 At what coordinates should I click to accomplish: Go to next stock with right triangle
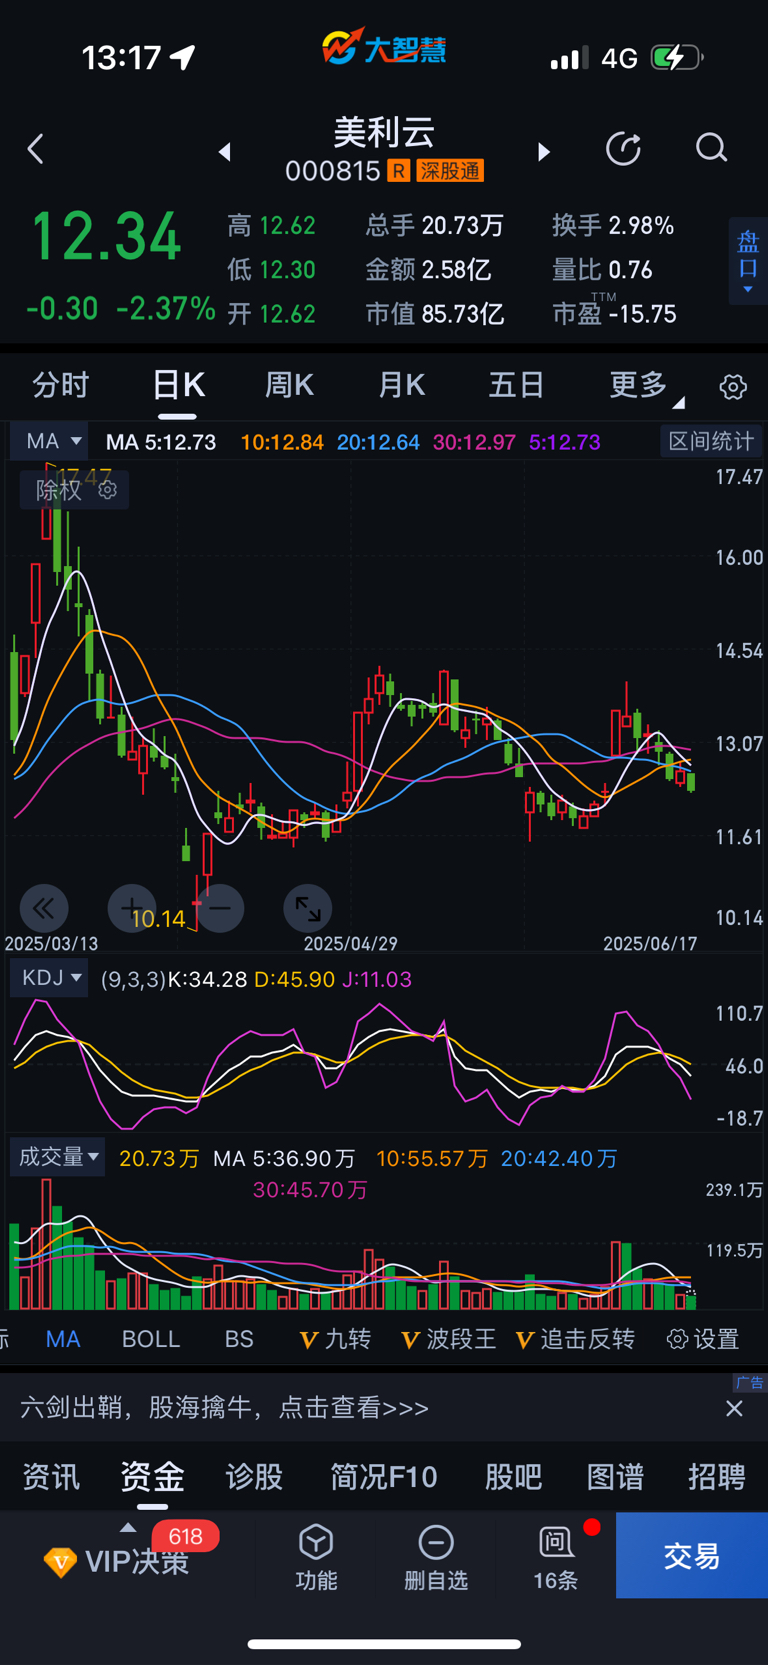pyautogui.click(x=543, y=152)
